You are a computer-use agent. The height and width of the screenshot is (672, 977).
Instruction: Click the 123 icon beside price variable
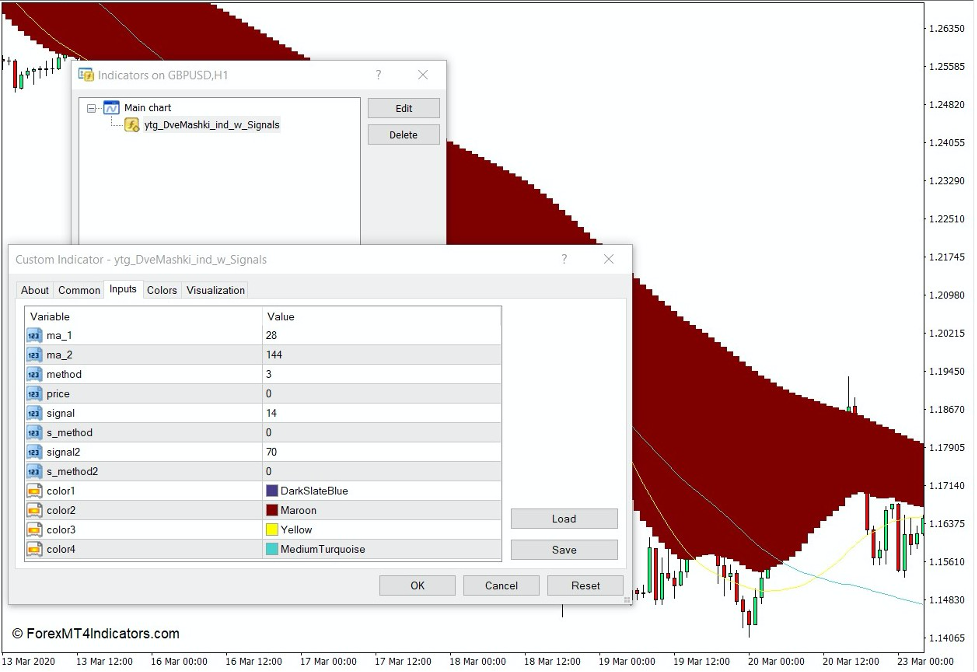point(33,394)
